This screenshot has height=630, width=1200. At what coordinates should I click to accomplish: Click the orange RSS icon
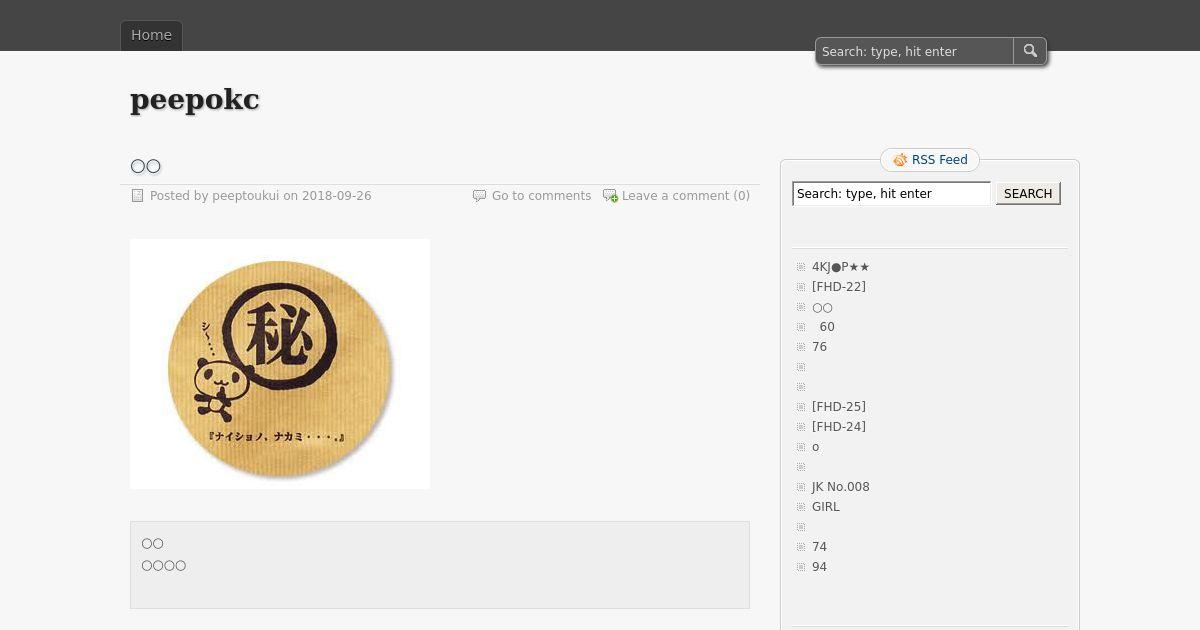point(900,160)
